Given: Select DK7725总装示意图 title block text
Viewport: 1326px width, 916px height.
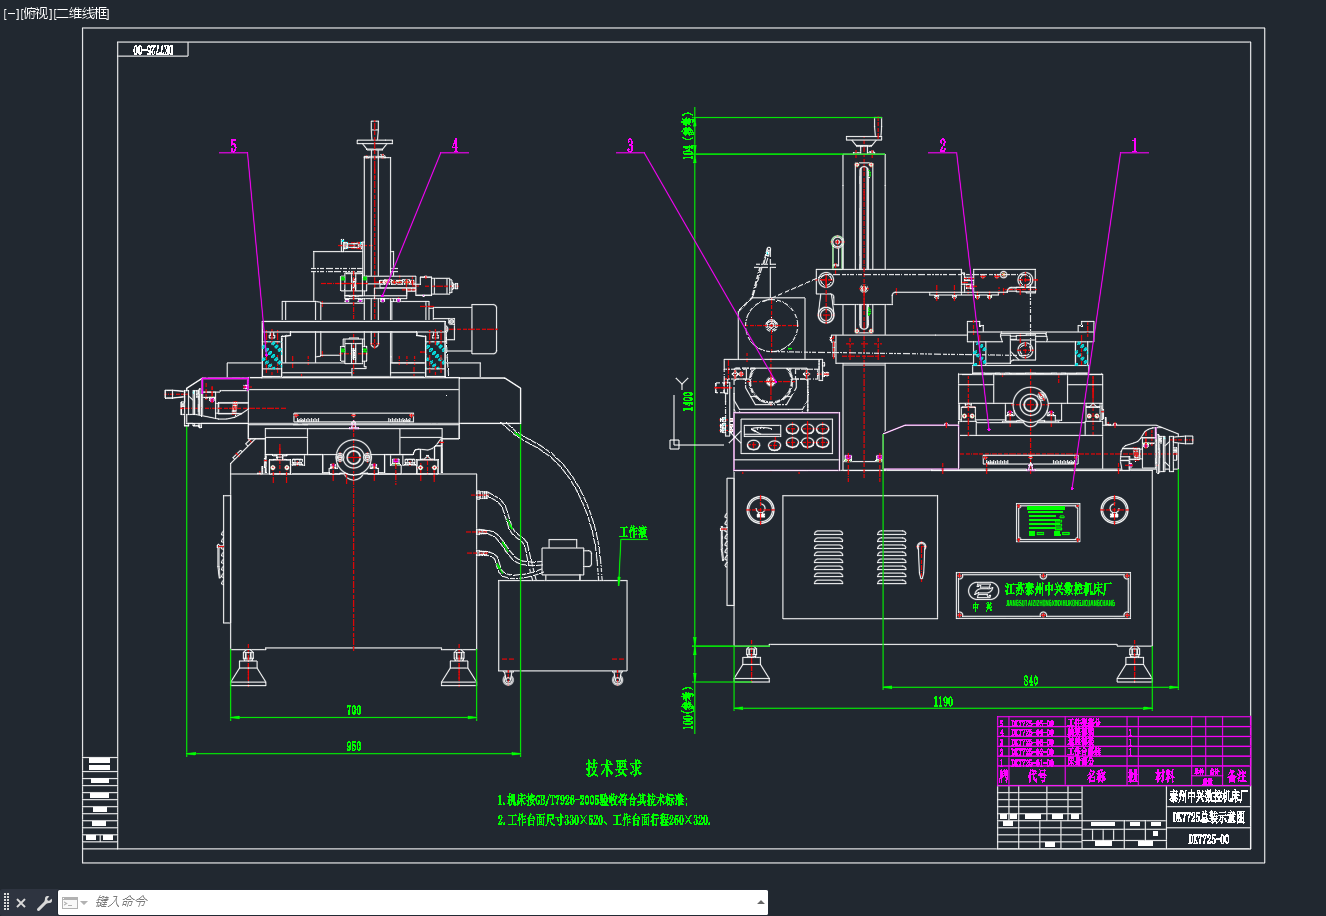Looking at the screenshot, I should coord(1208,817).
